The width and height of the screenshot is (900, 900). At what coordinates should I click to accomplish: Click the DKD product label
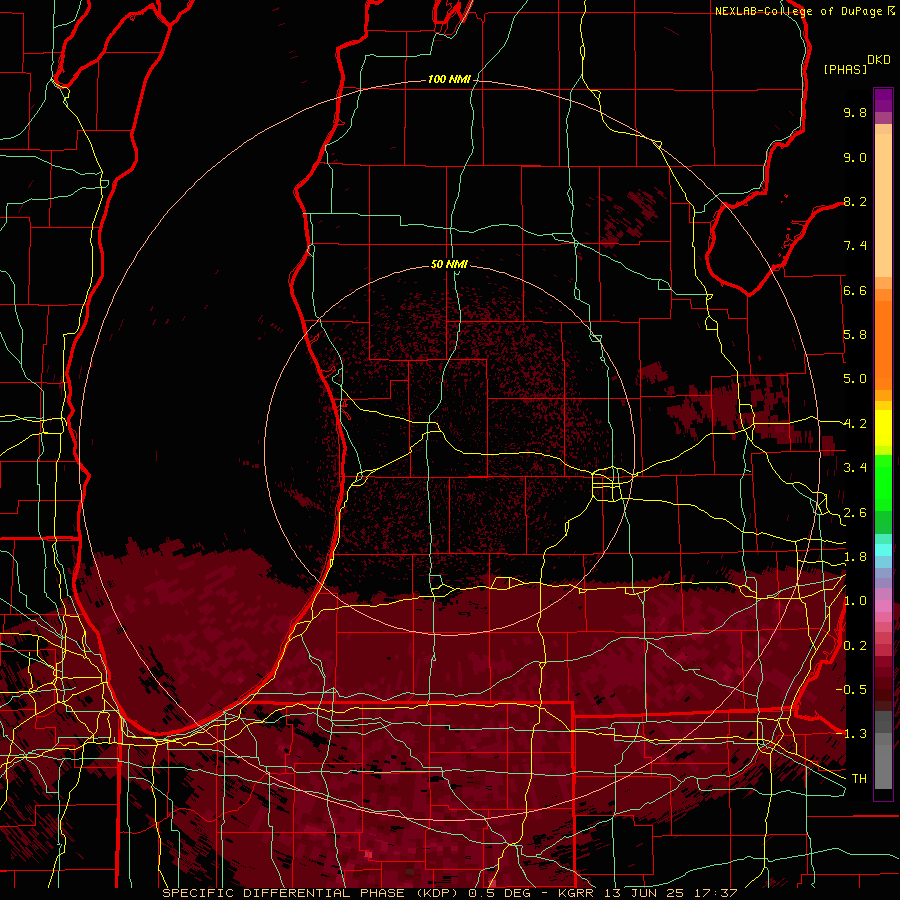pos(879,60)
